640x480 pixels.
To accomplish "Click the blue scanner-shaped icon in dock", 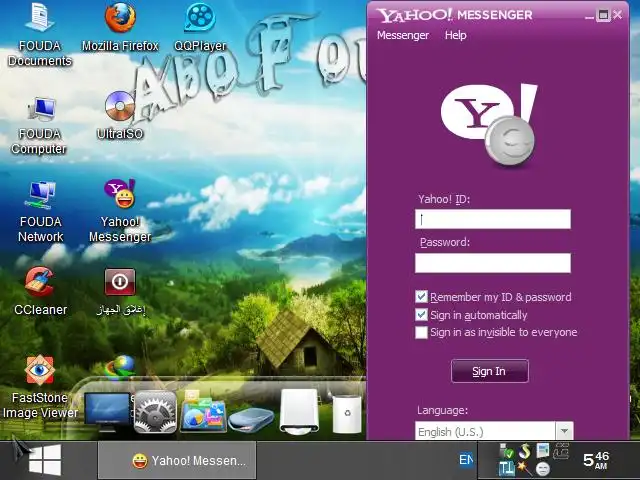I will (x=251, y=420).
